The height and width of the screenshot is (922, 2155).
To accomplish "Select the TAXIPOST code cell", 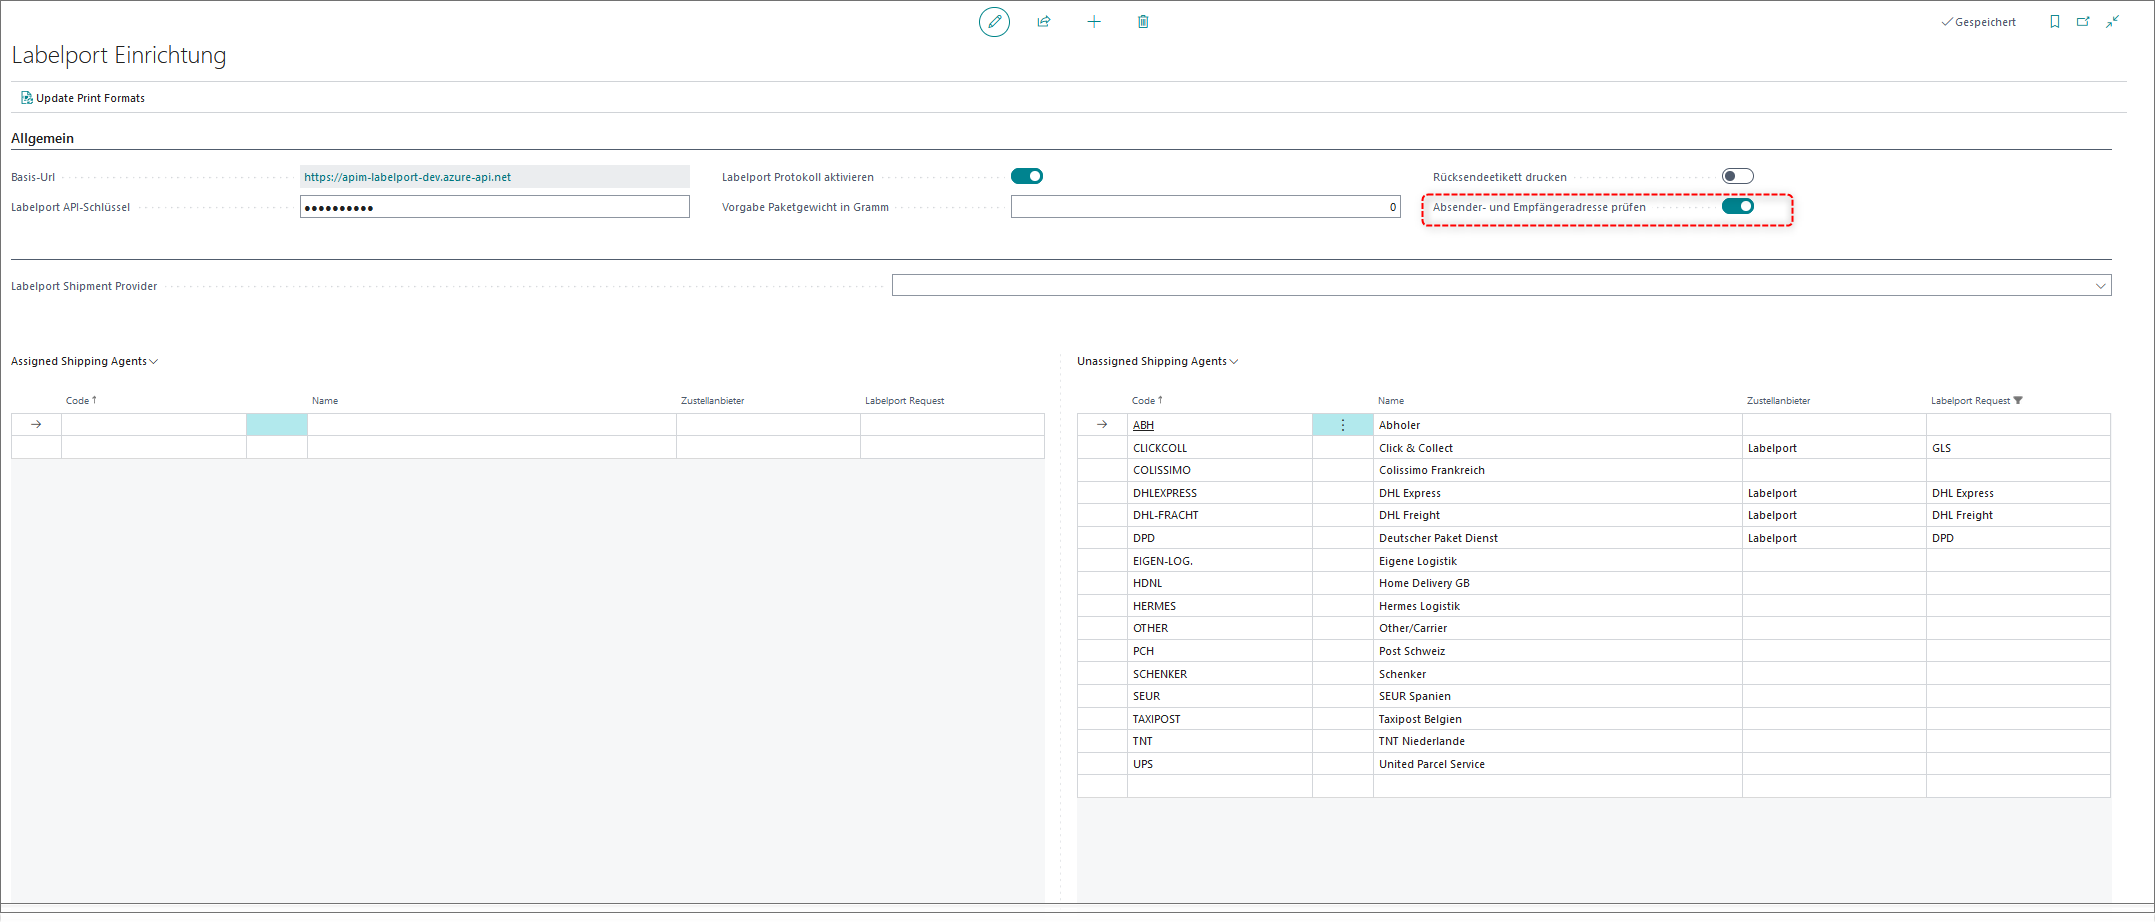I will 1220,719.
